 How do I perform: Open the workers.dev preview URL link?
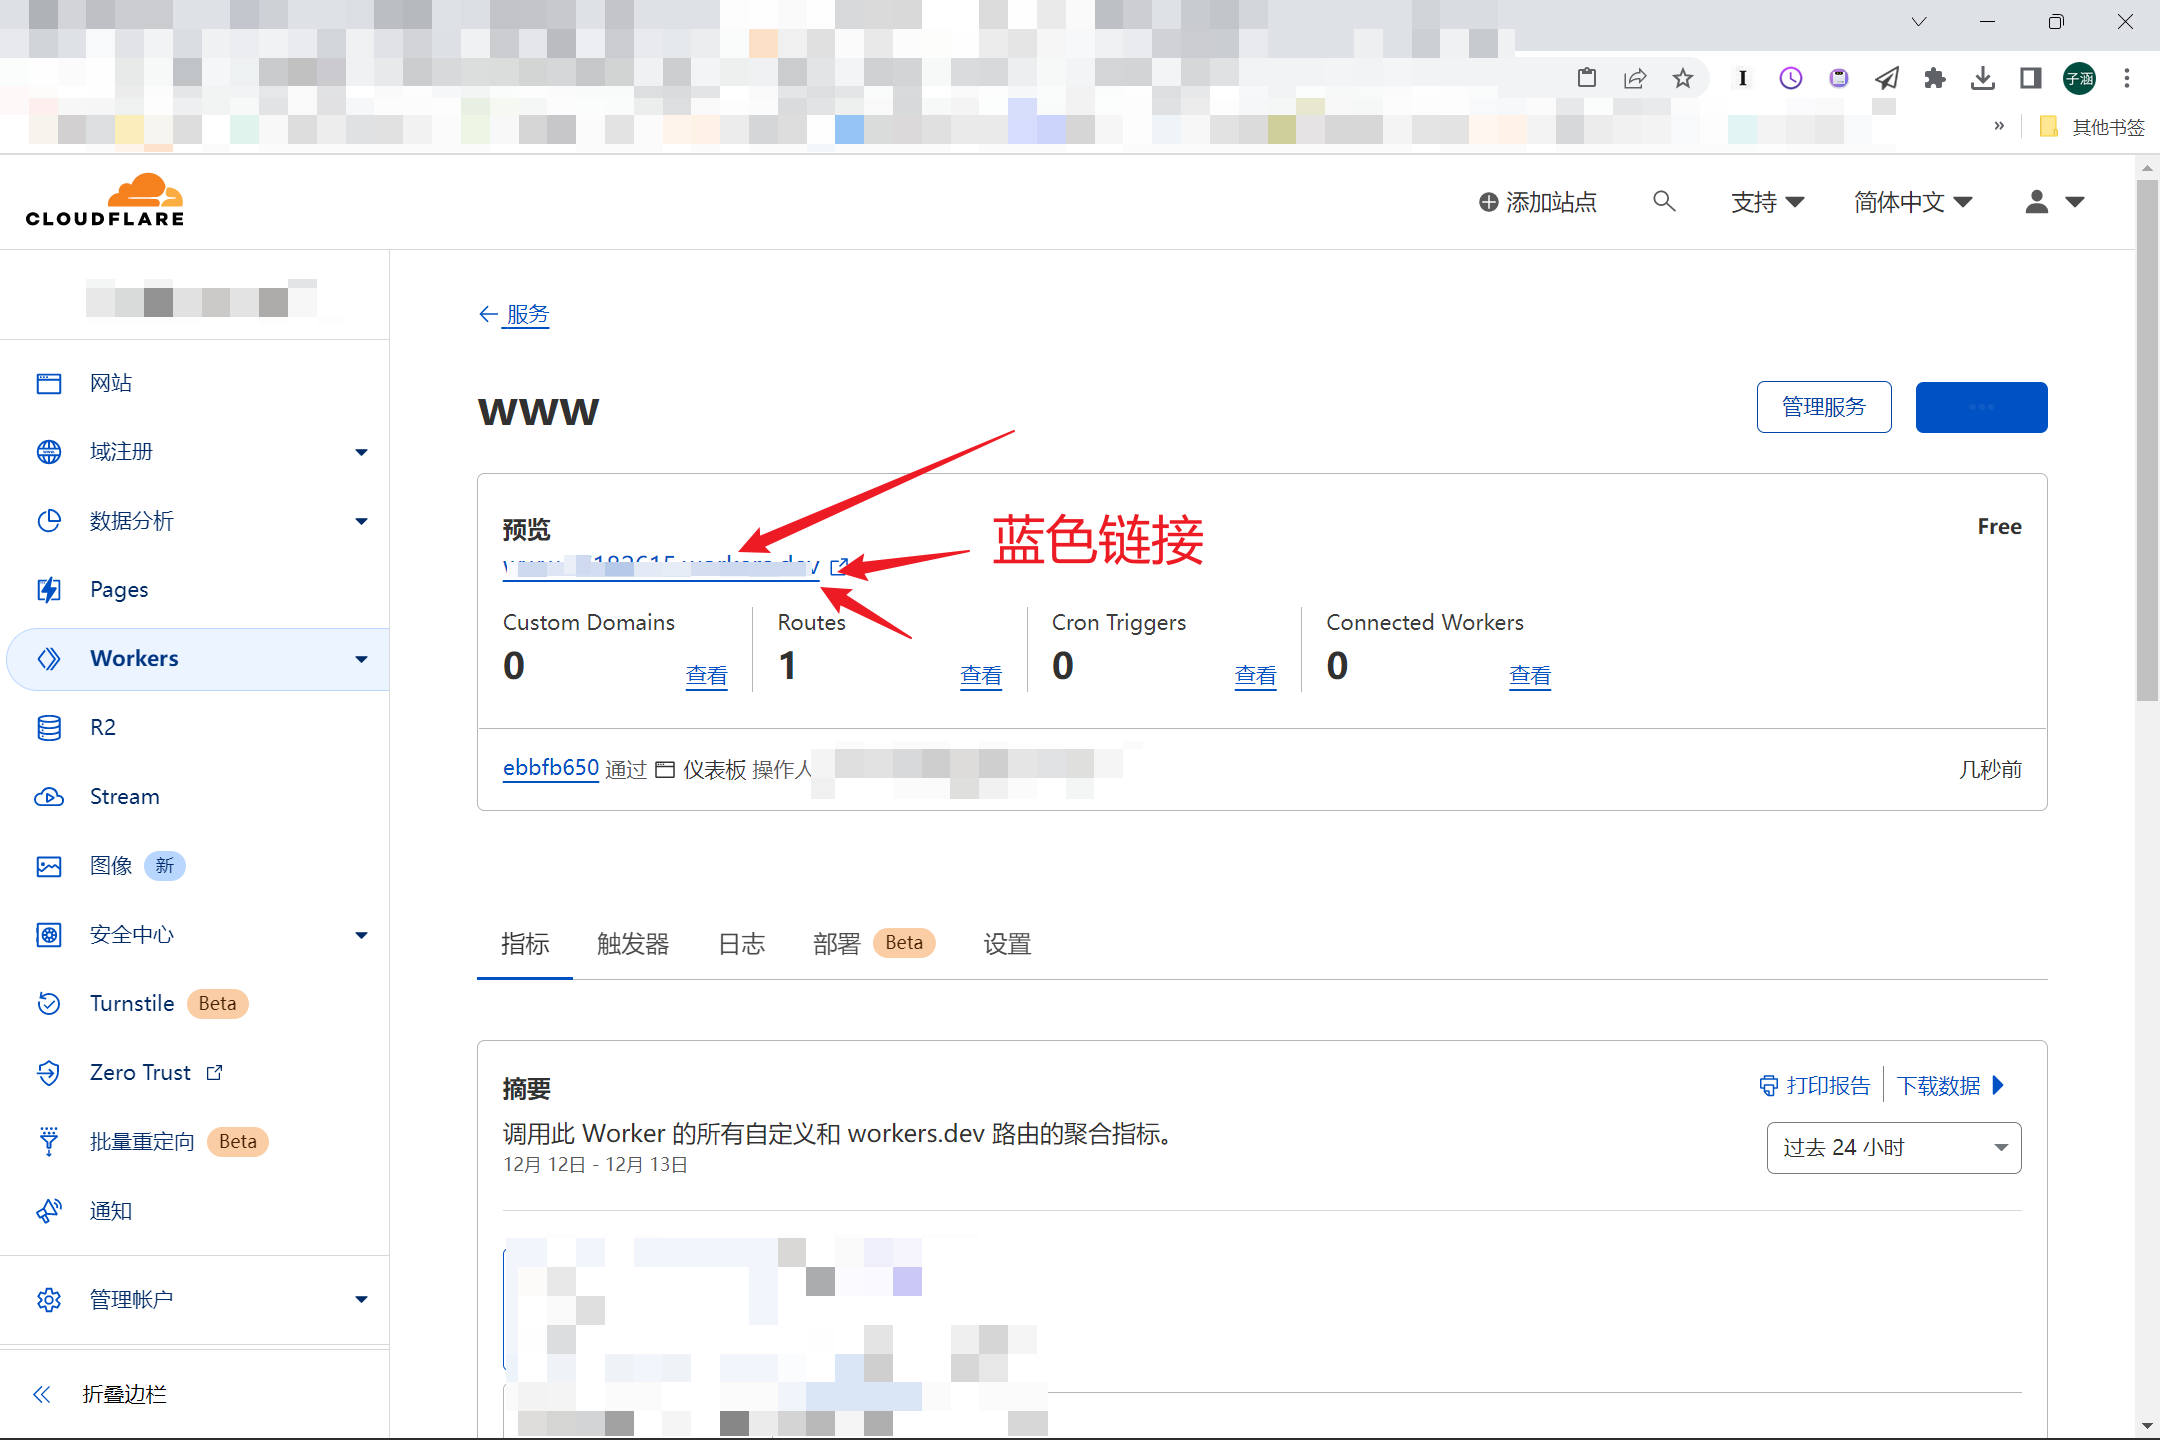(x=661, y=567)
